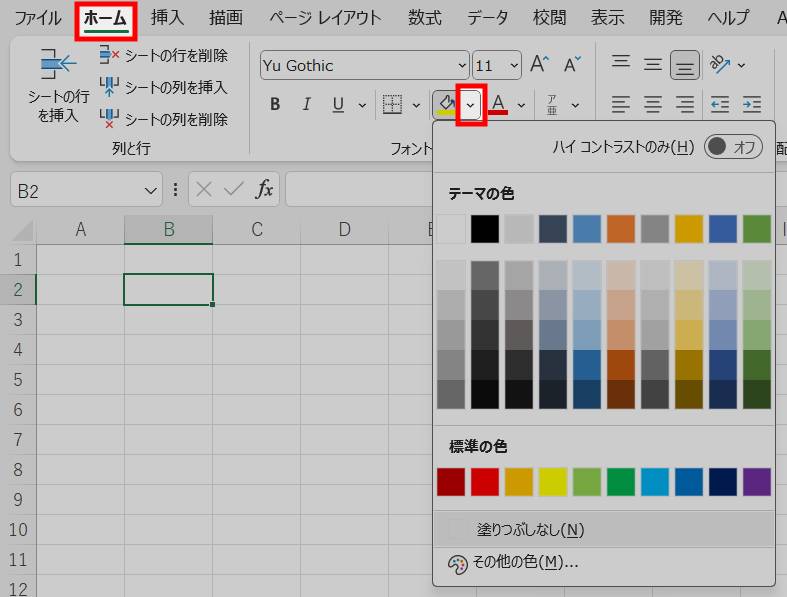This screenshot has width=787, height=597.
Task: Select column D header
Action: (x=344, y=229)
